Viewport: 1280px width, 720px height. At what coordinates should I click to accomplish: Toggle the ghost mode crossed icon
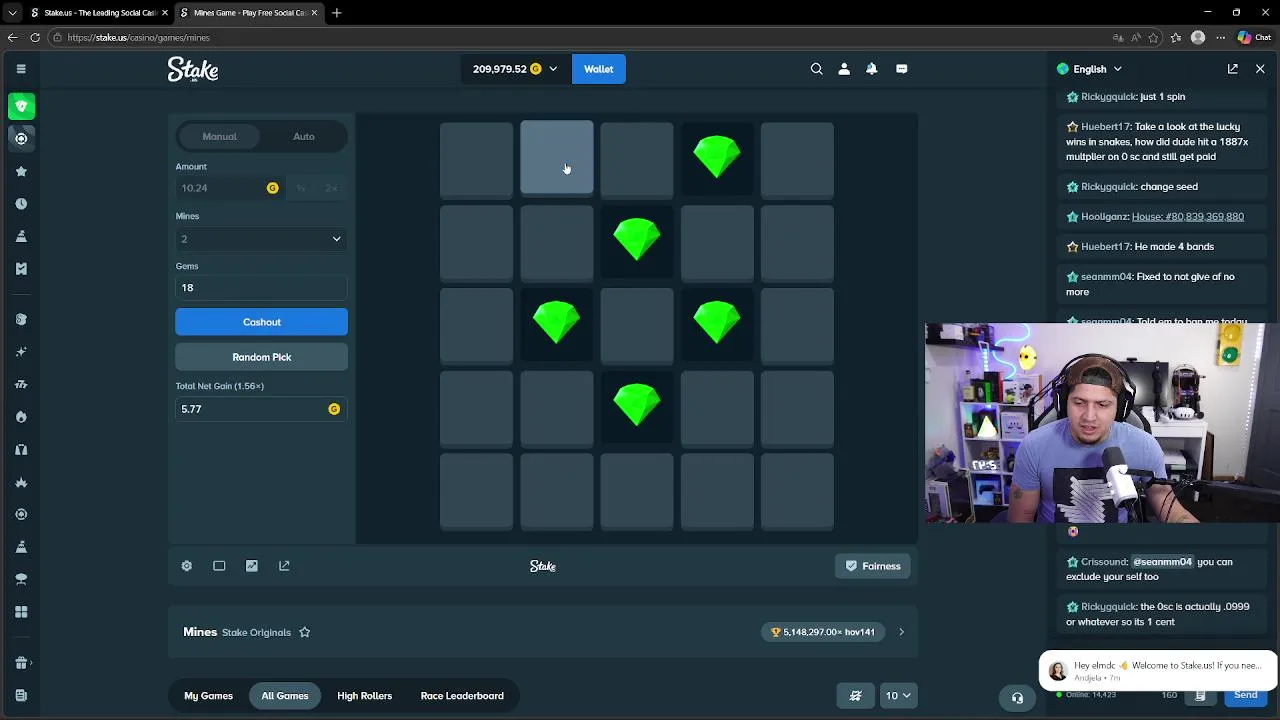coord(856,696)
